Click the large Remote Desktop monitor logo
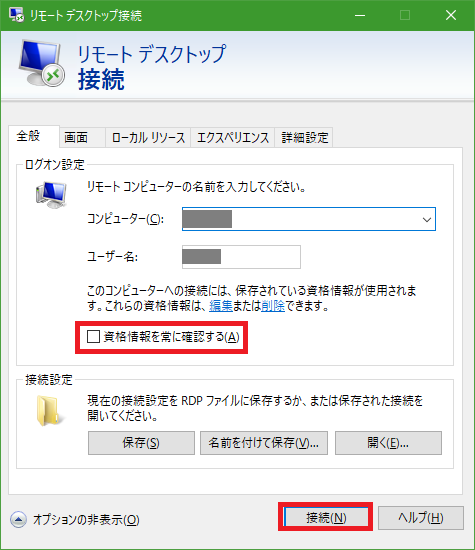Screen dimensions: 475x550 42,63
